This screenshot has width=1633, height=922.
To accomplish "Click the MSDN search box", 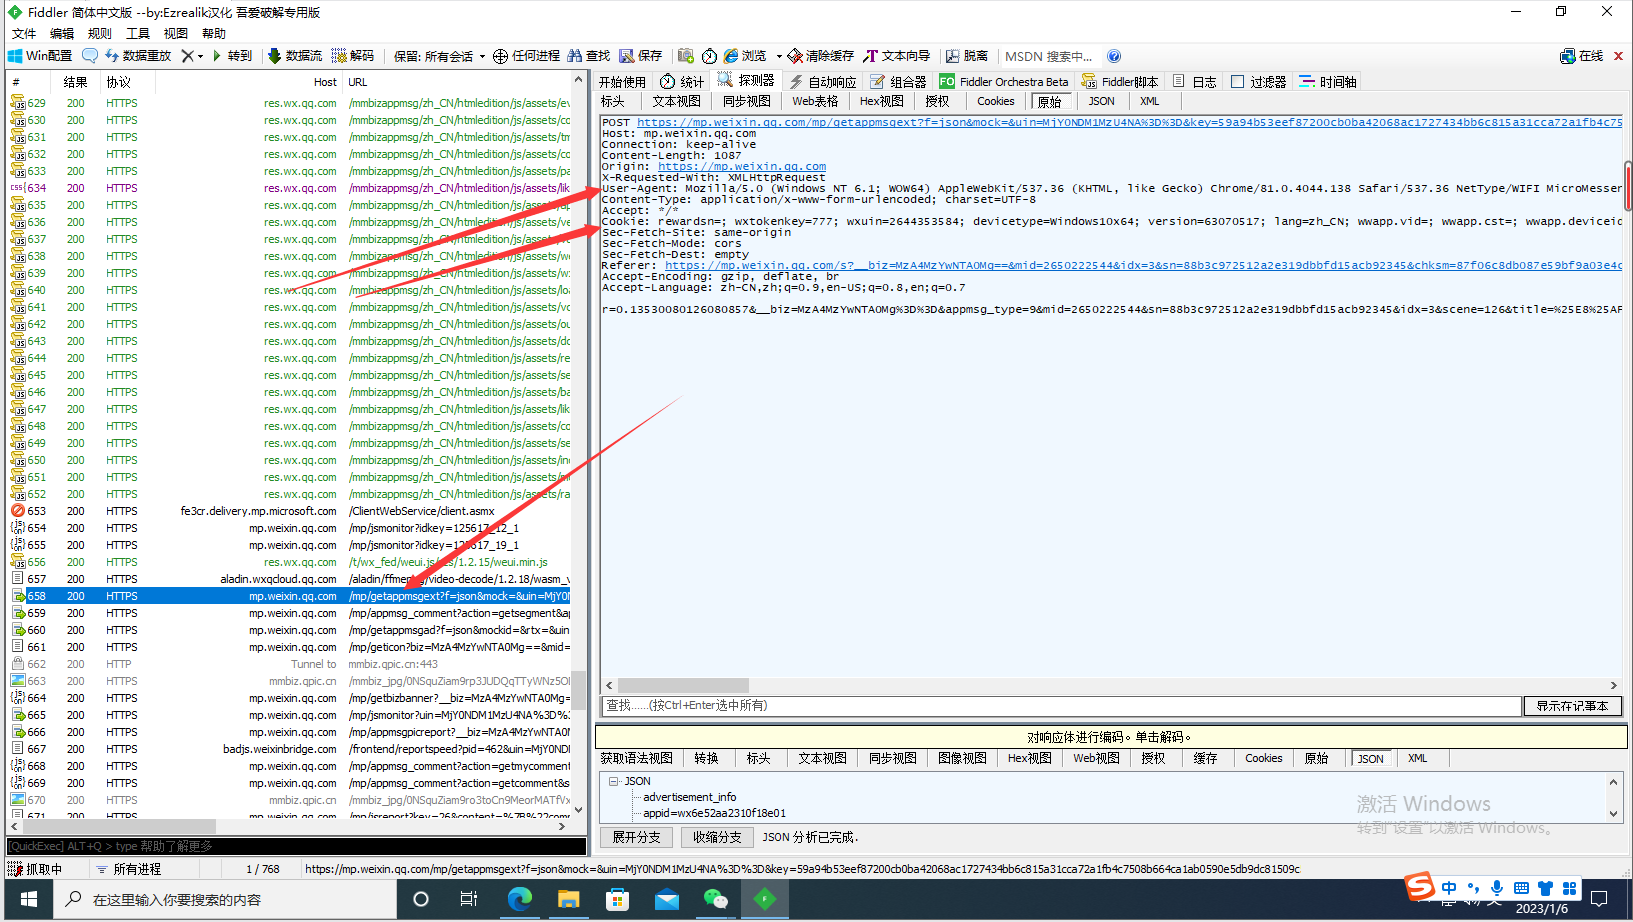I will pyautogui.click(x=1048, y=56).
